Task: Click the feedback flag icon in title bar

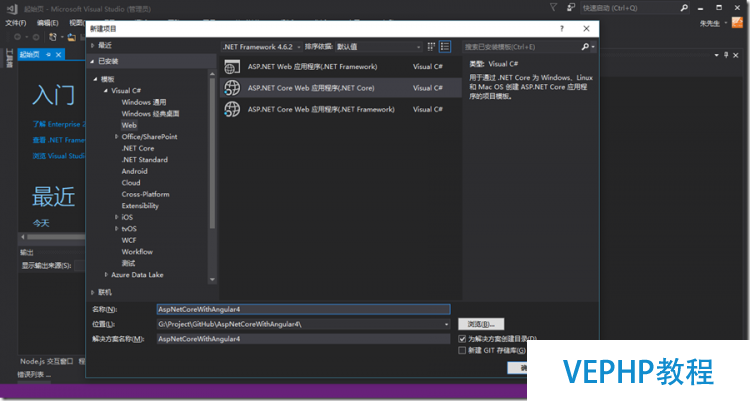Action: point(553,7)
